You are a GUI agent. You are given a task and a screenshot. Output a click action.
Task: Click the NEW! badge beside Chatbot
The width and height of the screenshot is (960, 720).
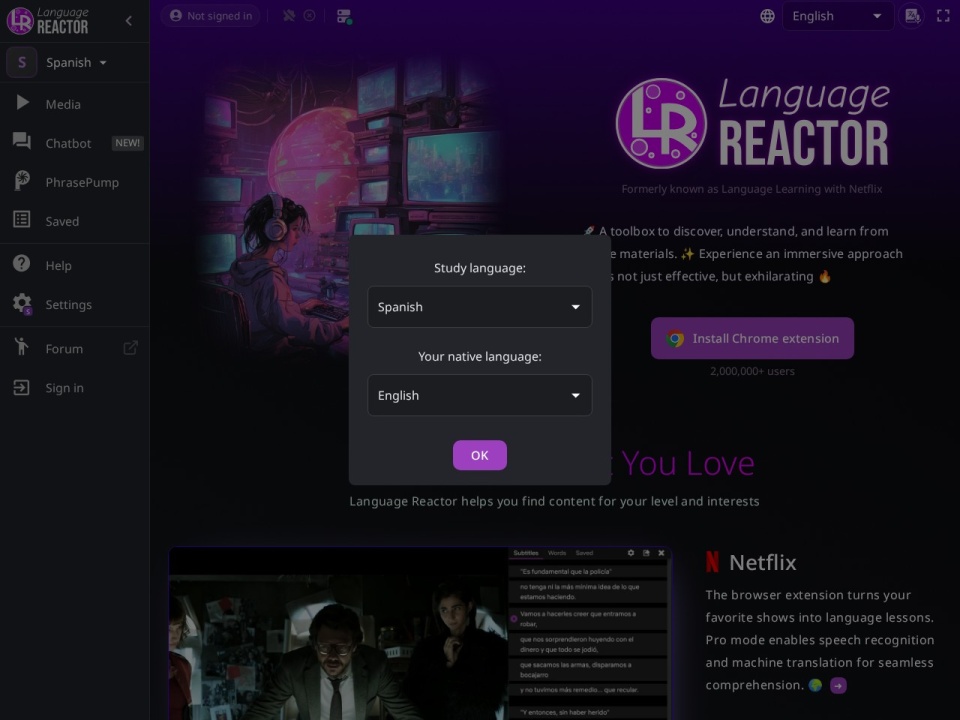pyautogui.click(x=127, y=143)
